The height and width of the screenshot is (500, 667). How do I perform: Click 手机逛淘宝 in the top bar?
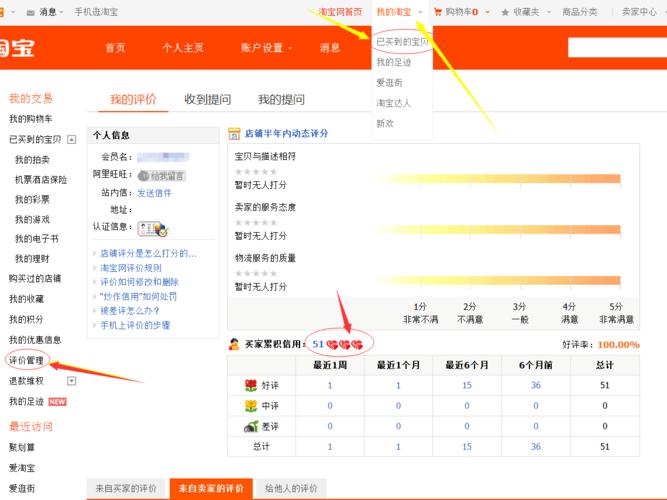pos(96,12)
